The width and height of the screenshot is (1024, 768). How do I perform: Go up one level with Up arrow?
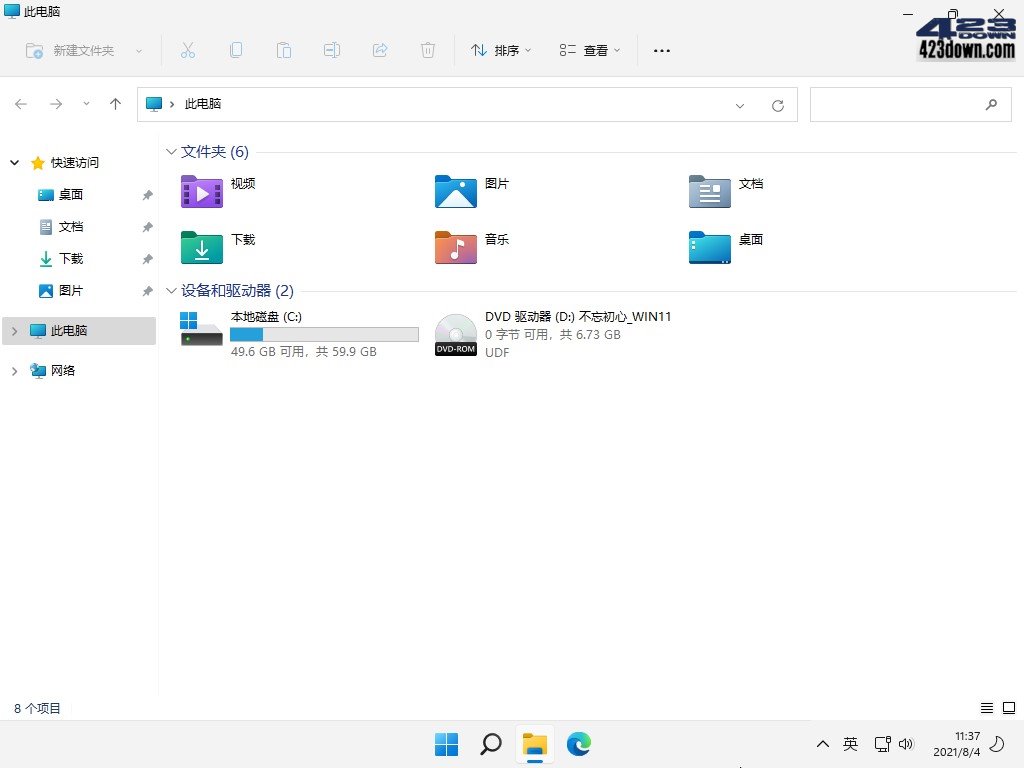(116, 104)
